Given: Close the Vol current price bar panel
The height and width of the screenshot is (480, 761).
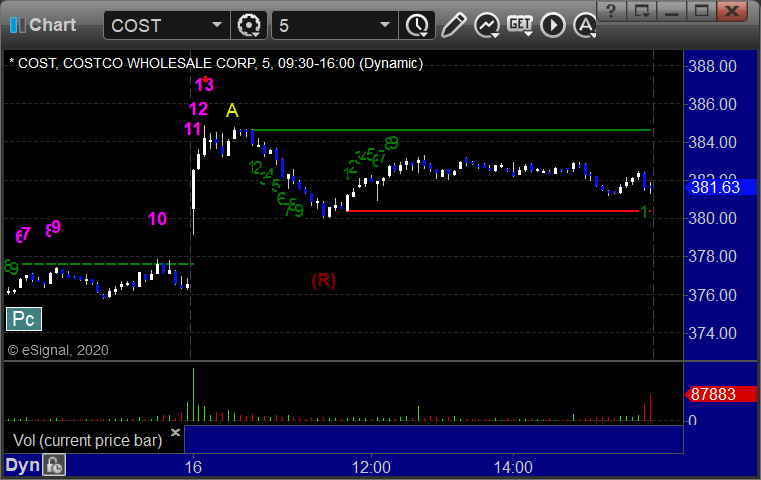Looking at the screenshot, I should pos(175,432).
